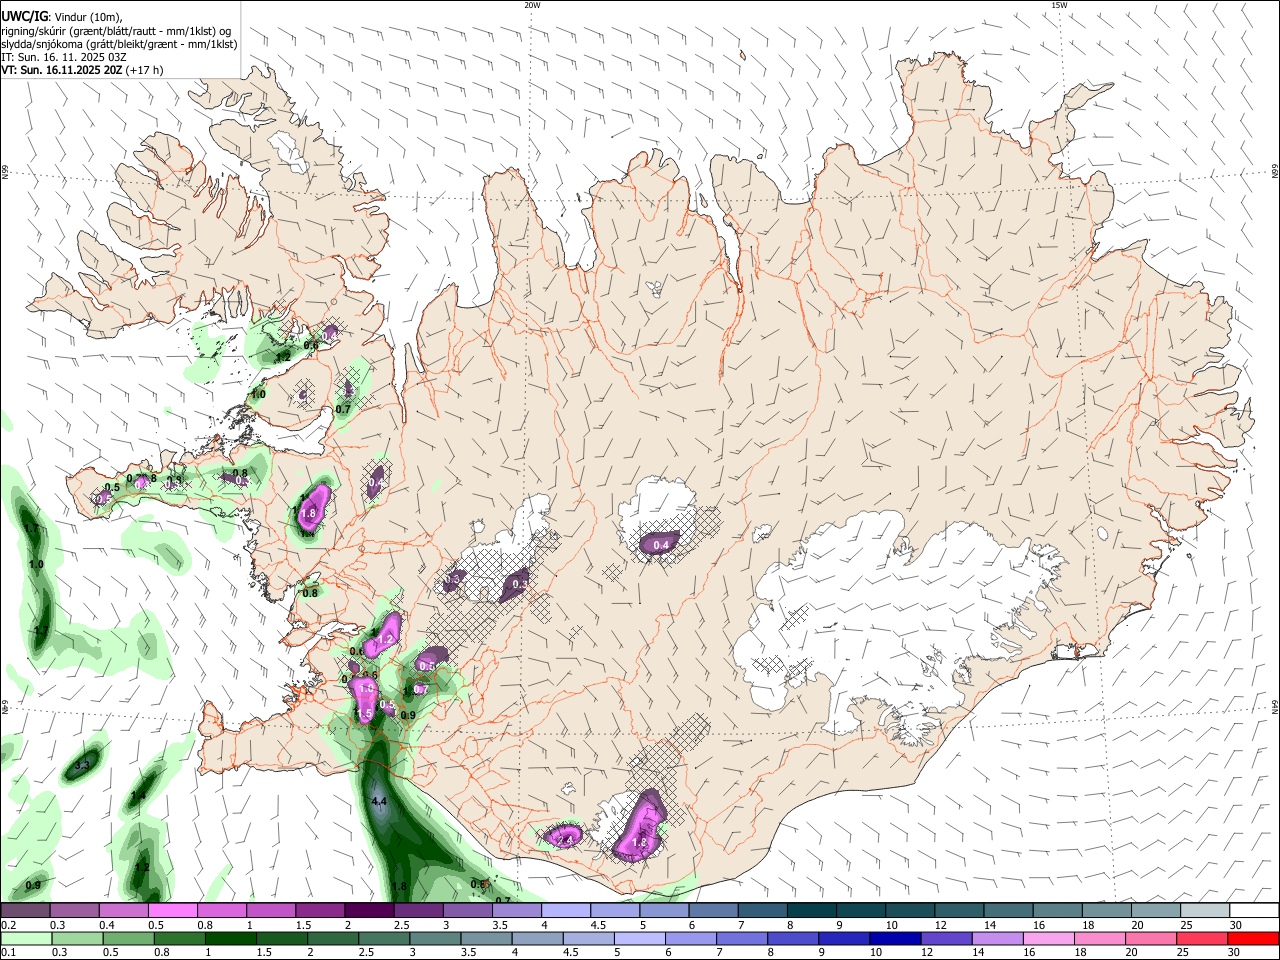This screenshot has width=1280, height=960.
Task: Select the 0.5–0.8 medium green rain swatch
Action: click(128, 939)
